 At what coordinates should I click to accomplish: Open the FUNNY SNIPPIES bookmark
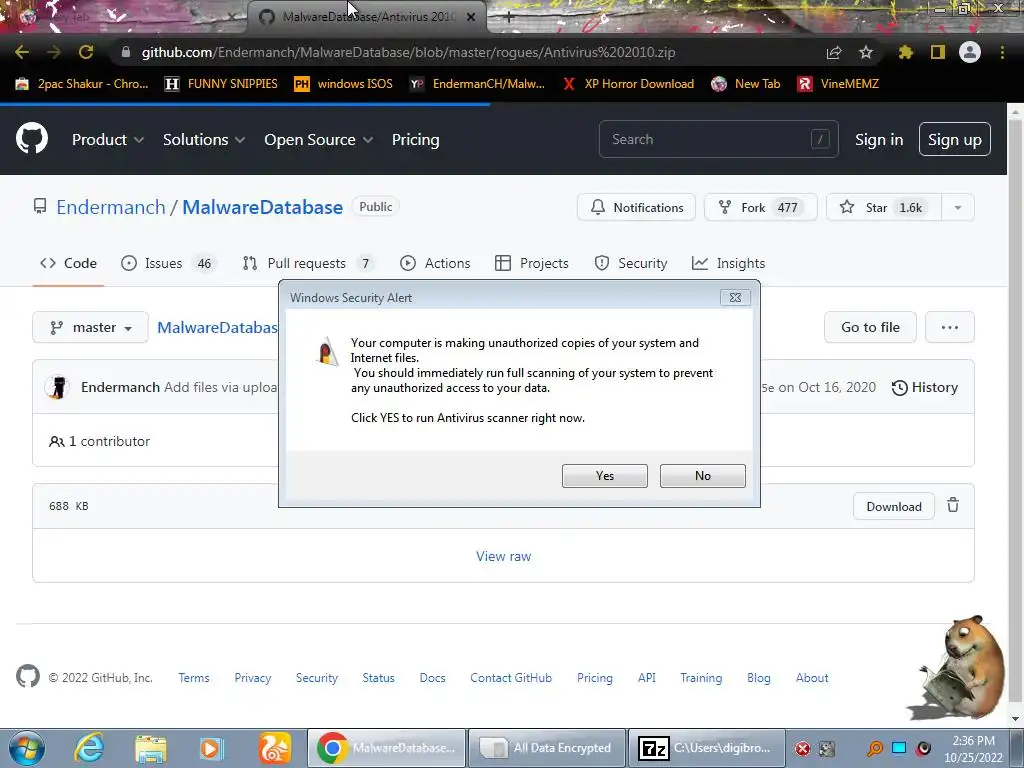tap(221, 84)
